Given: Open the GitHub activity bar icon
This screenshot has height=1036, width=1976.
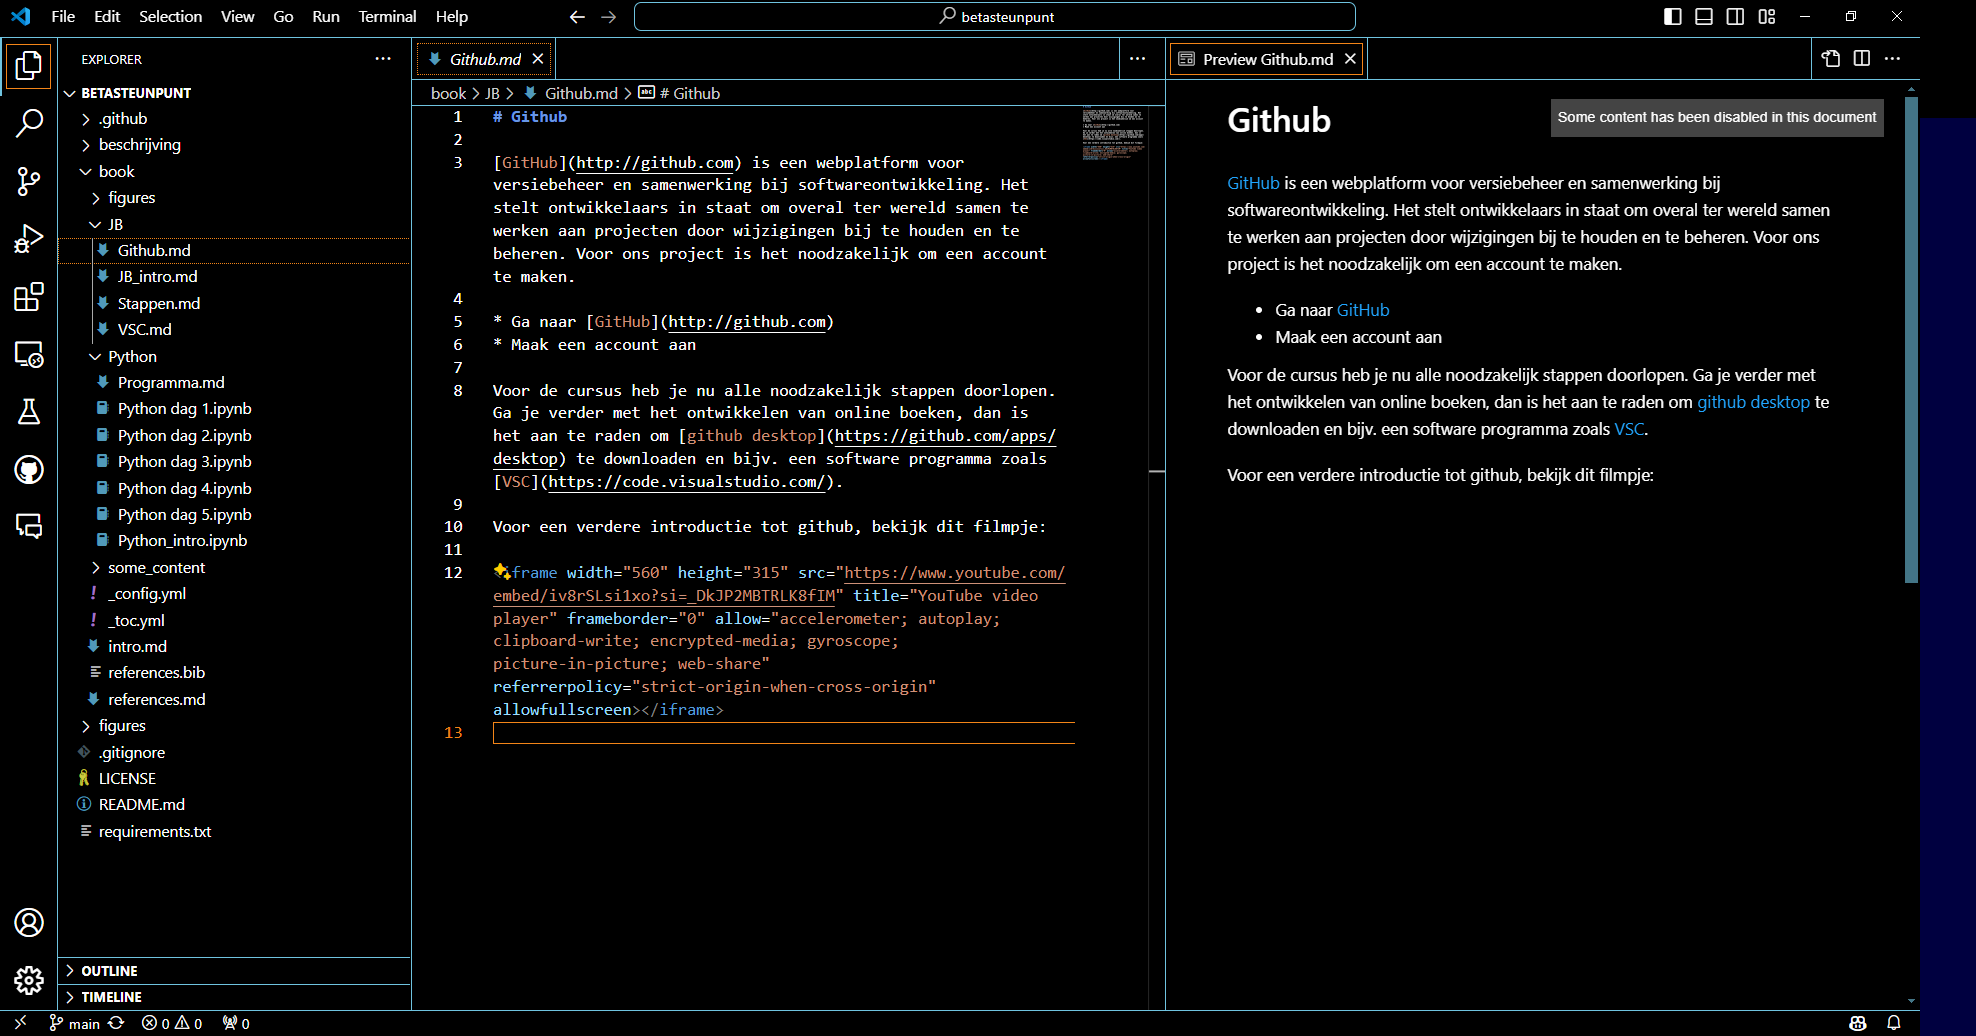Looking at the screenshot, I should (x=29, y=469).
